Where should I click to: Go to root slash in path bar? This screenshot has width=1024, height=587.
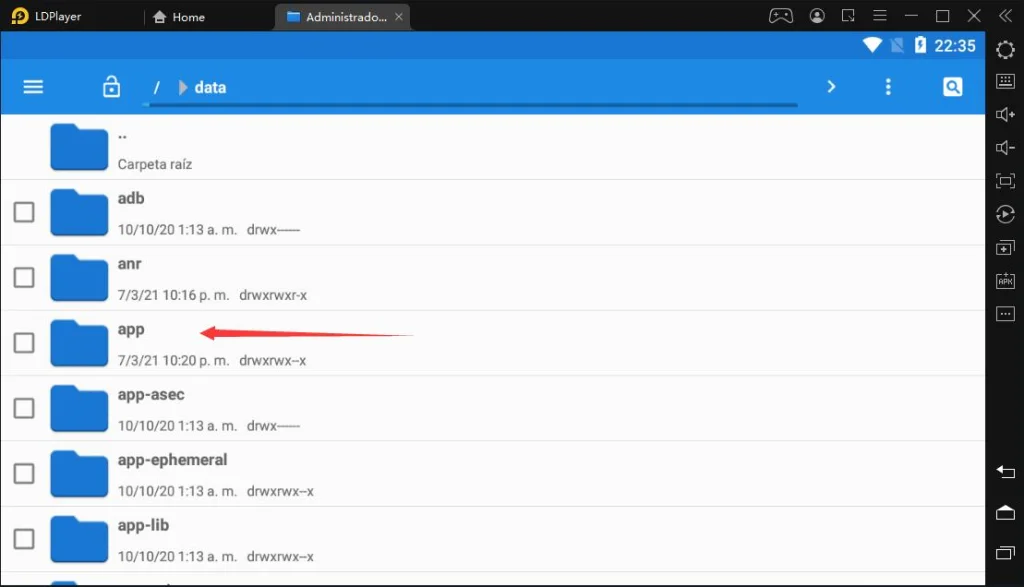pyautogui.click(x=157, y=87)
